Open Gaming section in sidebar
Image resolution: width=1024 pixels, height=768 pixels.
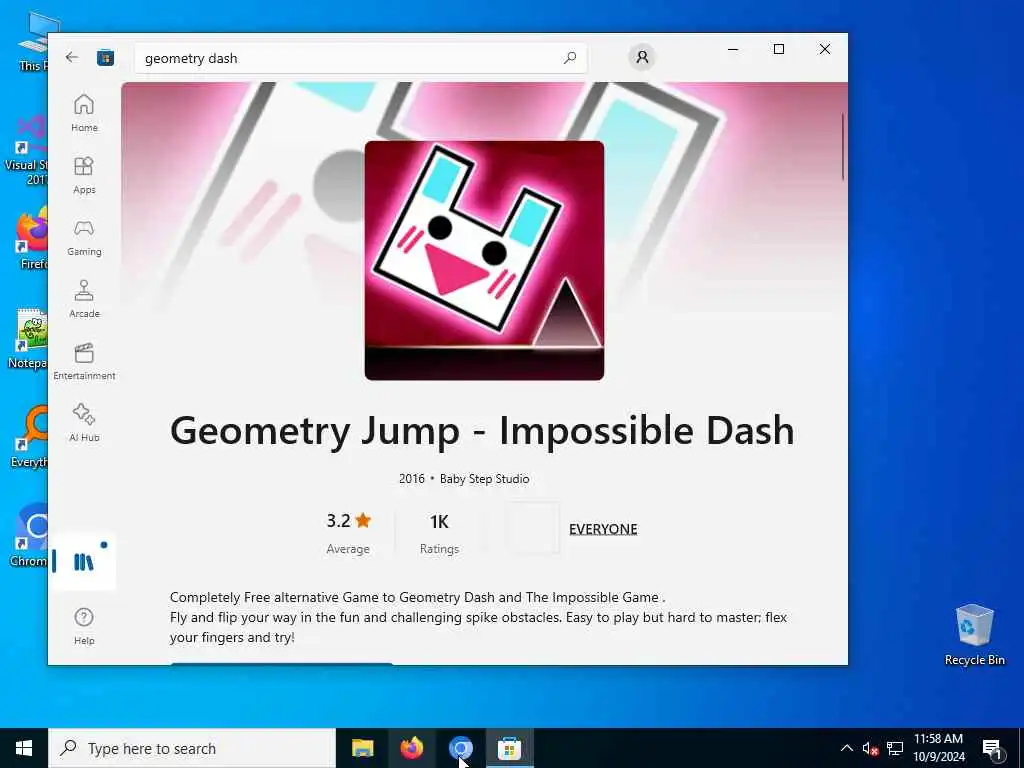click(84, 237)
